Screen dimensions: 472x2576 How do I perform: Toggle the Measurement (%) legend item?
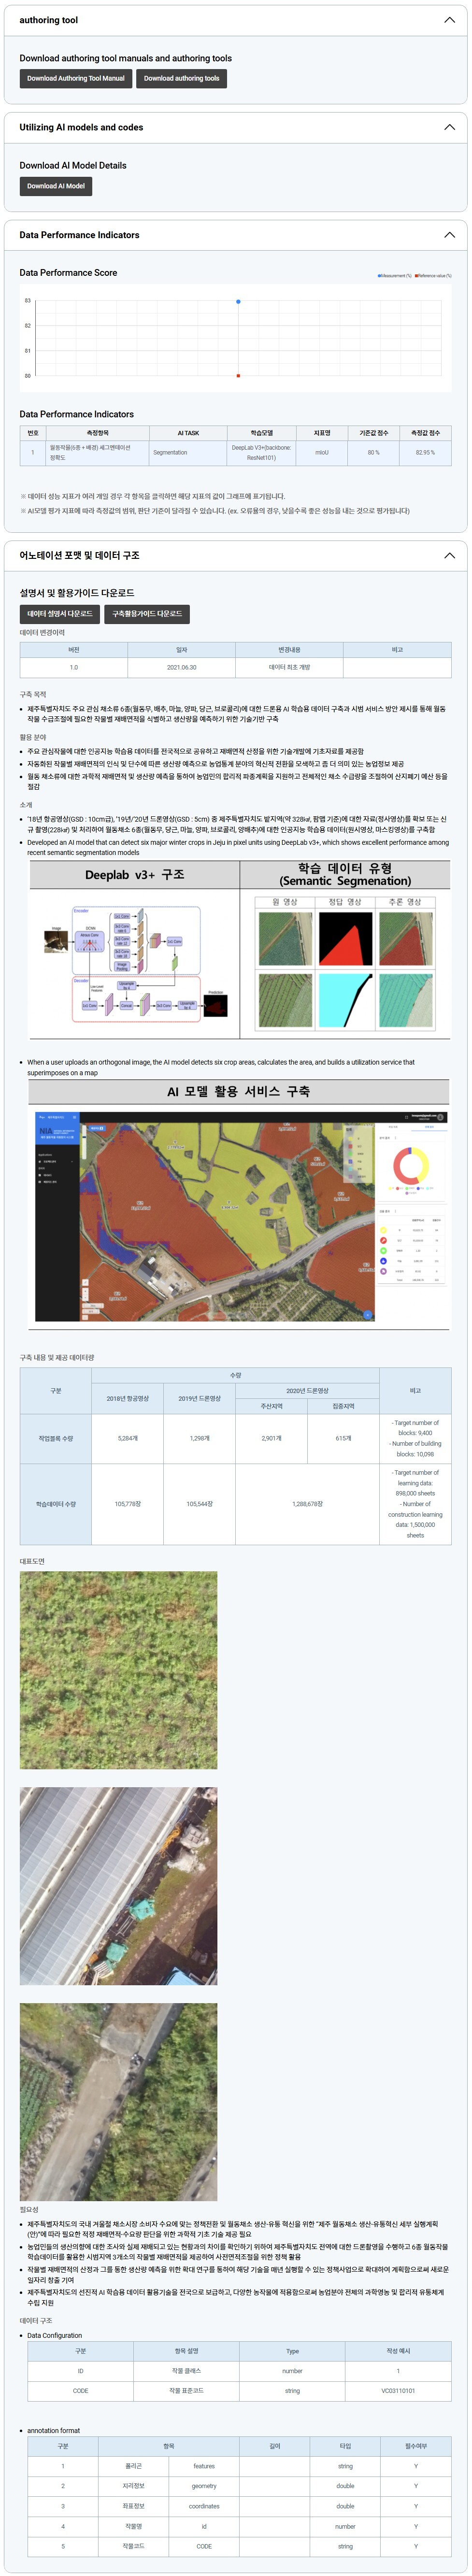tap(395, 276)
